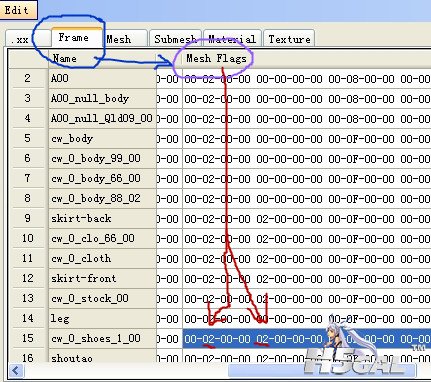
Task: Click the shoutao name cell
Action: coord(102,356)
